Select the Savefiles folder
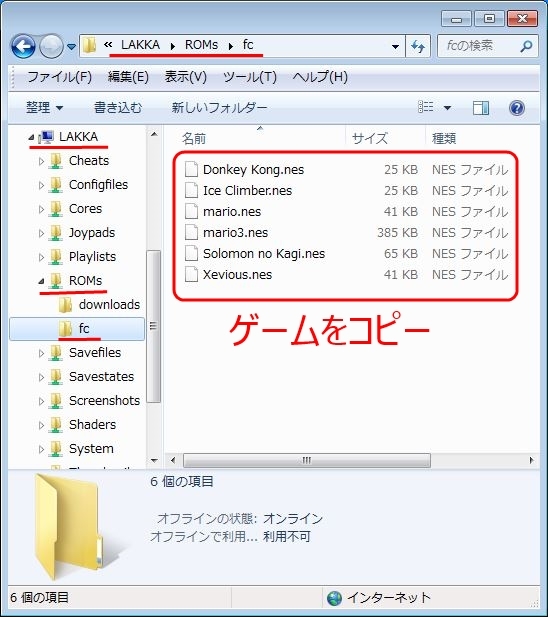 click(95, 353)
